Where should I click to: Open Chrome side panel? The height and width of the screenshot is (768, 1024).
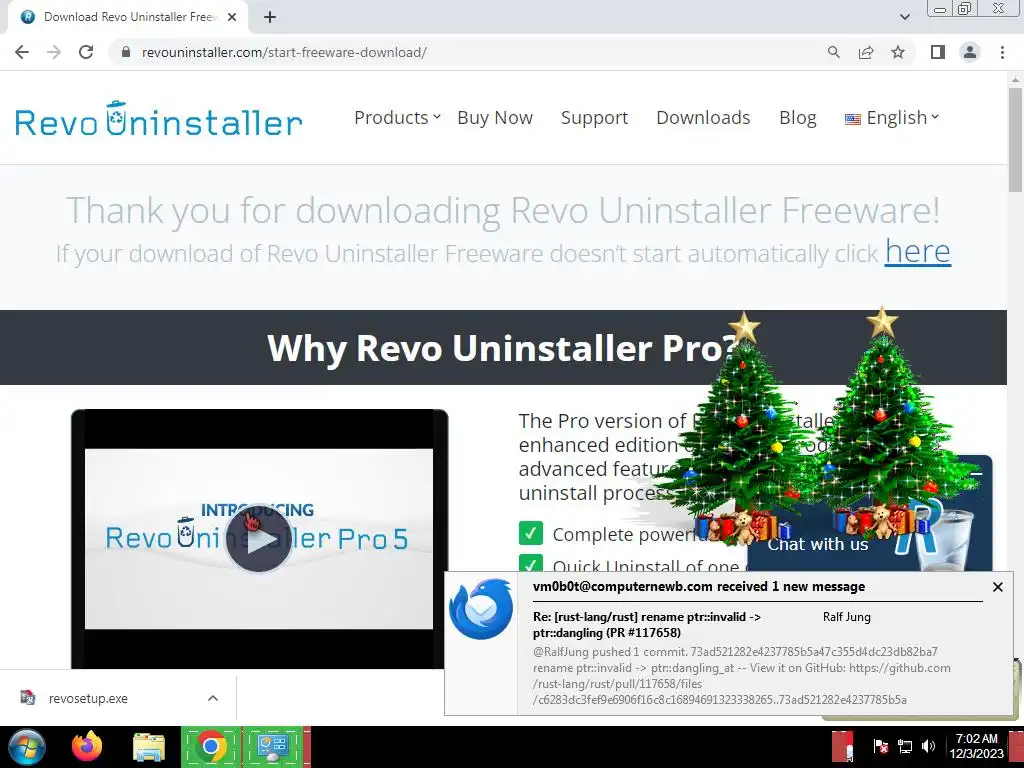938,52
